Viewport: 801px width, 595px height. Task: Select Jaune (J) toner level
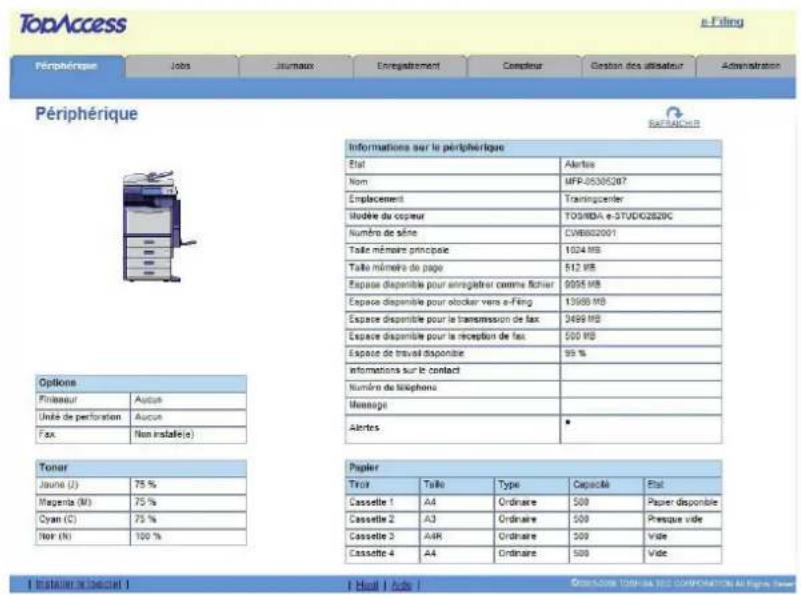(x=145, y=485)
